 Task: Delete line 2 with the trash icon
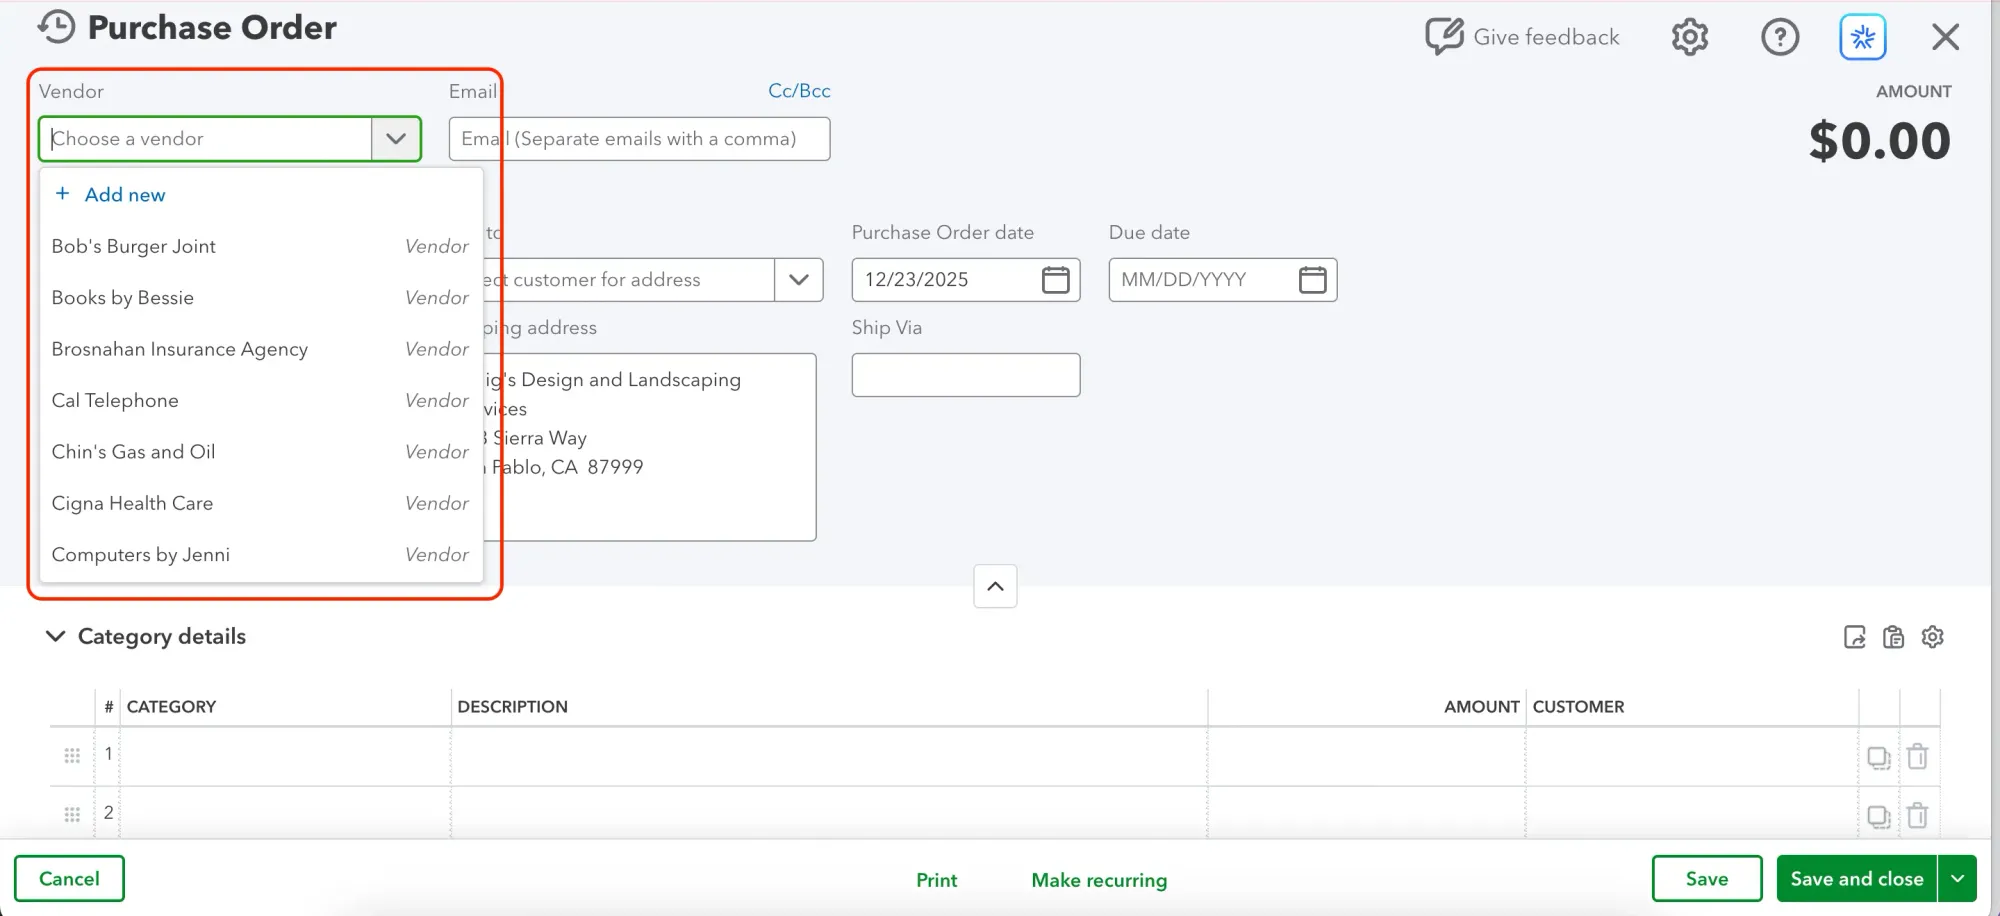[x=1918, y=815]
